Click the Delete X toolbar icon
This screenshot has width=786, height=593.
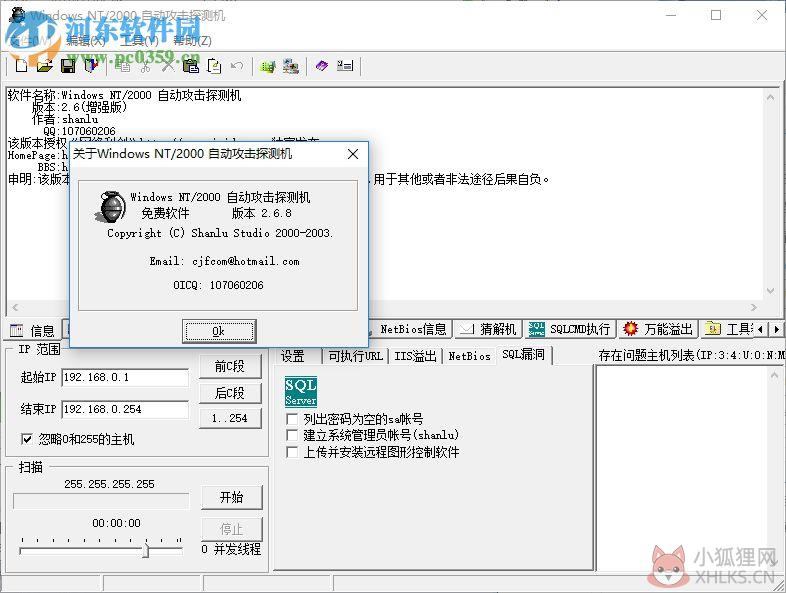168,66
